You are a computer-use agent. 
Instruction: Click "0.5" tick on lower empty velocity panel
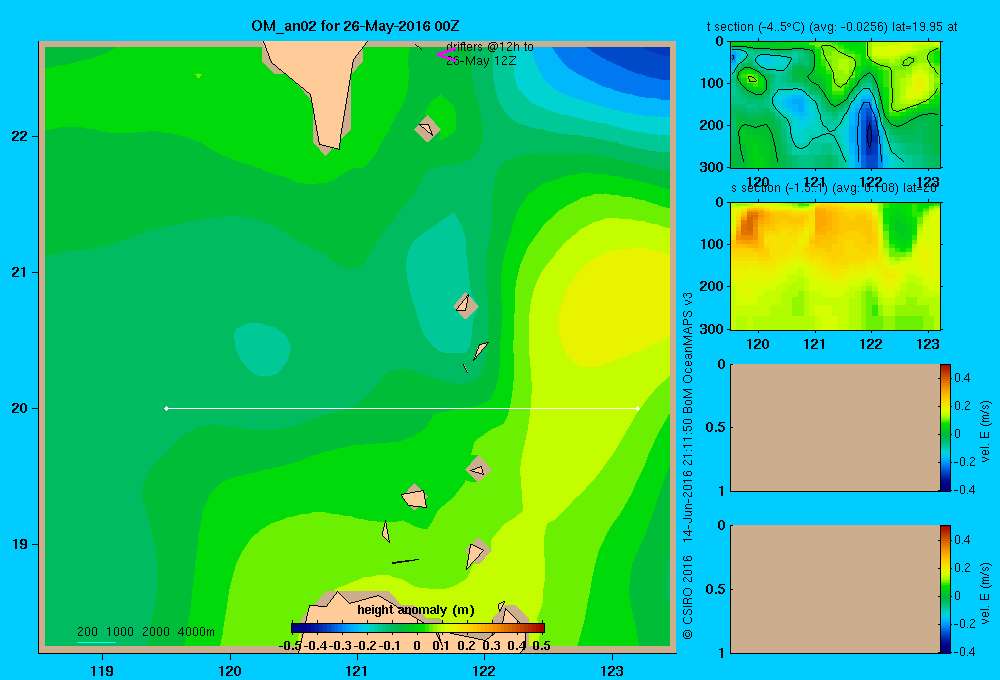click(716, 588)
